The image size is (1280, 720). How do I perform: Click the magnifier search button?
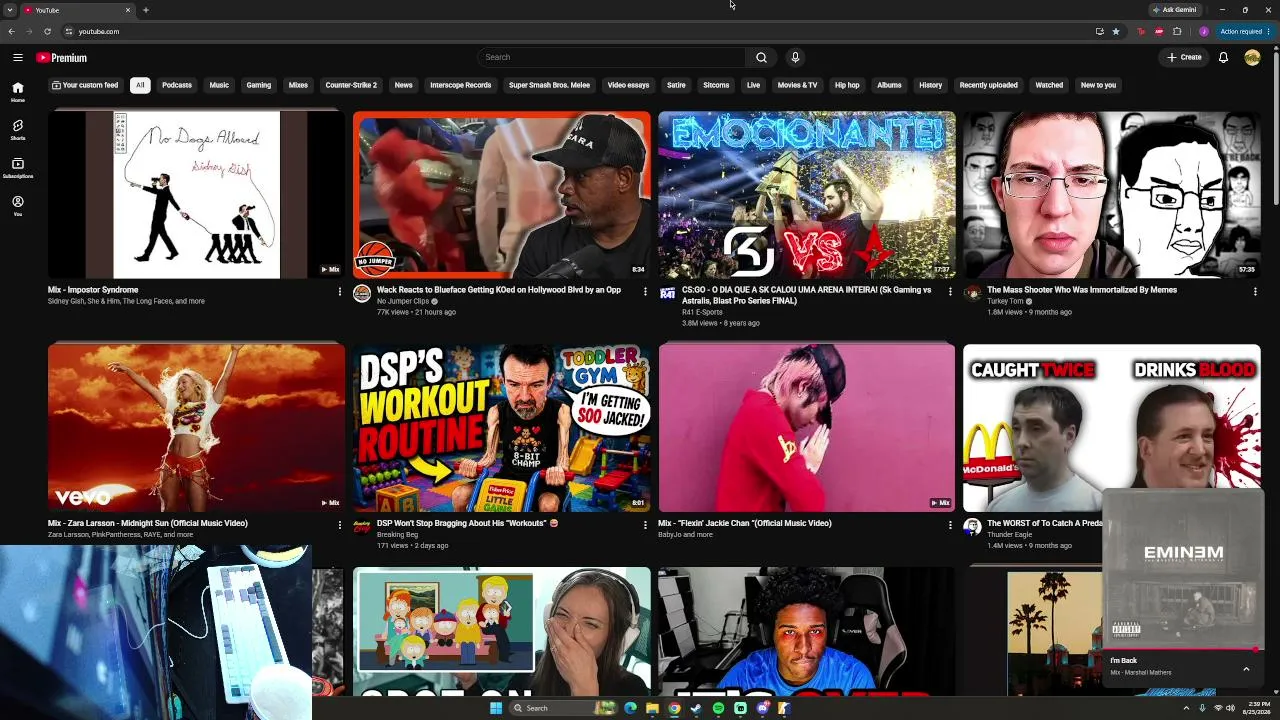pyautogui.click(x=761, y=57)
